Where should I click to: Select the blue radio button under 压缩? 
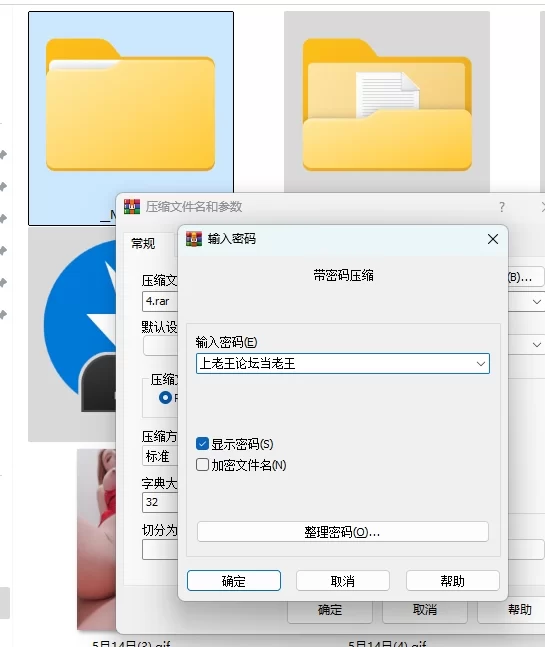coord(165,397)
